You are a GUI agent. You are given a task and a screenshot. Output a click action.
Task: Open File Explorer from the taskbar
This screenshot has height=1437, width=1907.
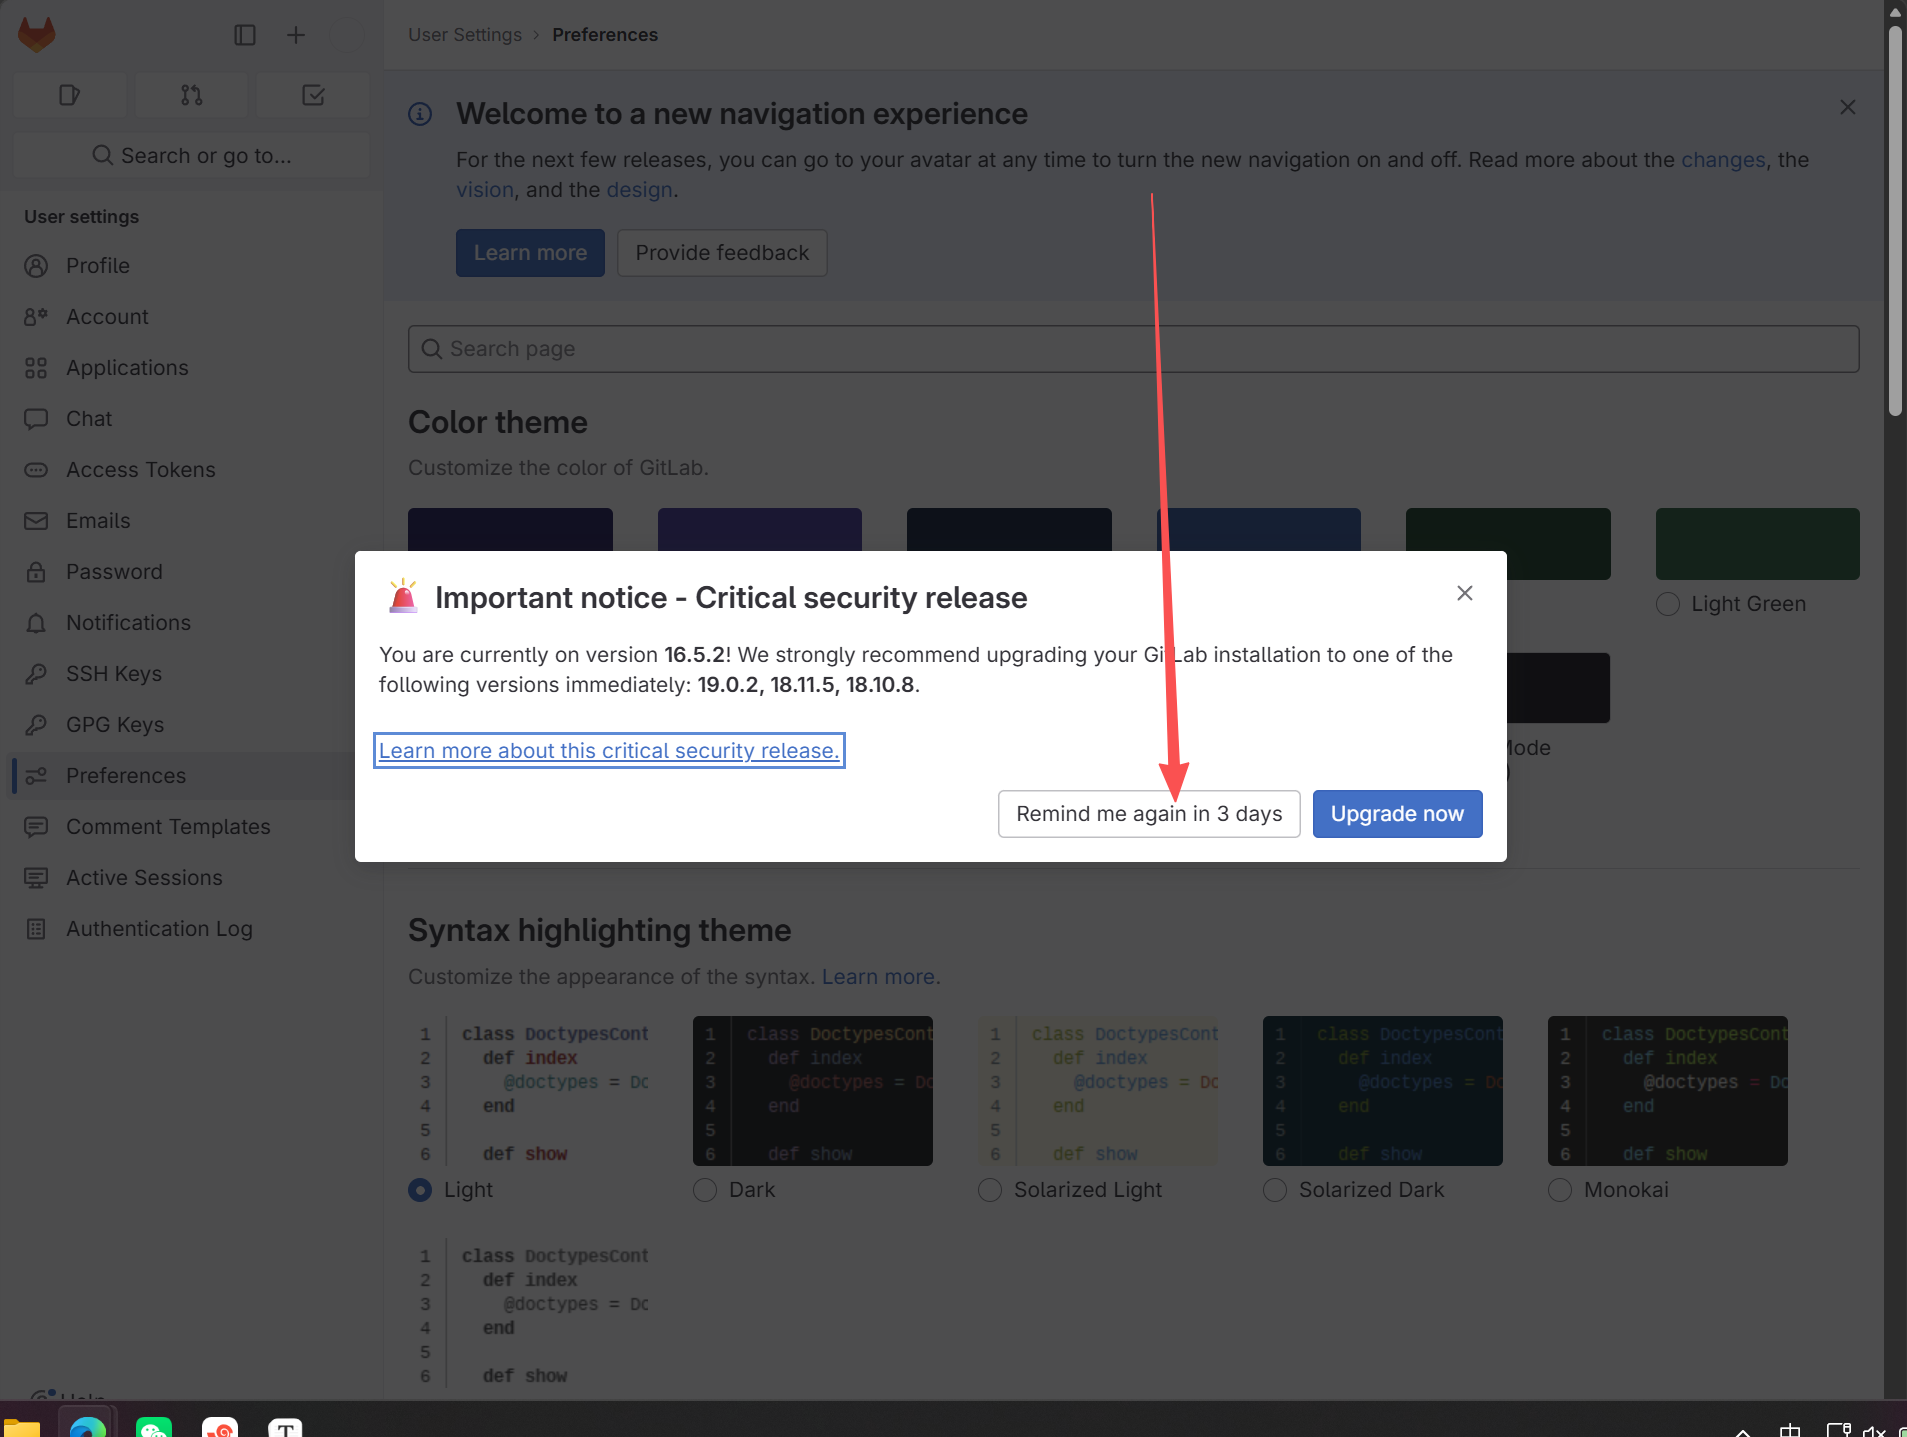click(x=22, y=1427)
